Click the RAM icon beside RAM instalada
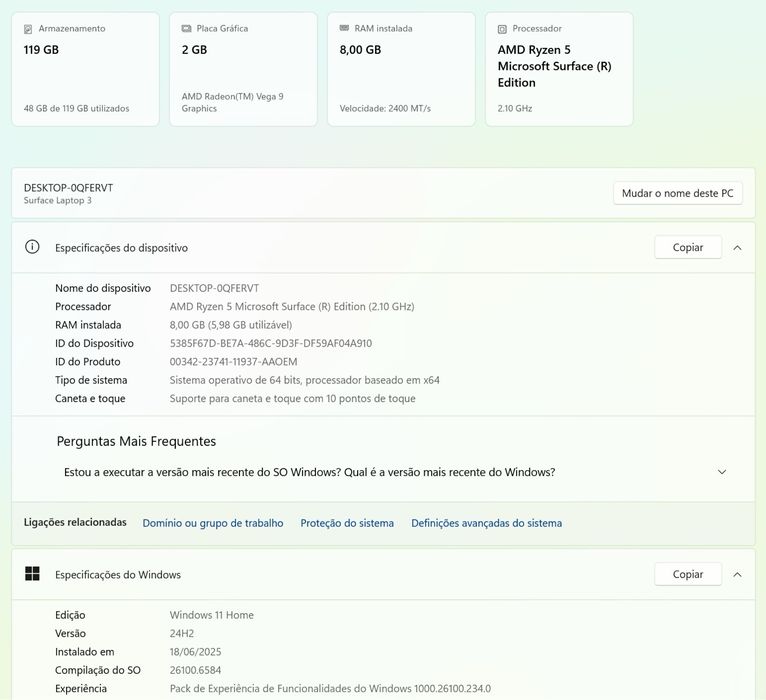This screenshot has height=700, width=766. pos(345,29)
